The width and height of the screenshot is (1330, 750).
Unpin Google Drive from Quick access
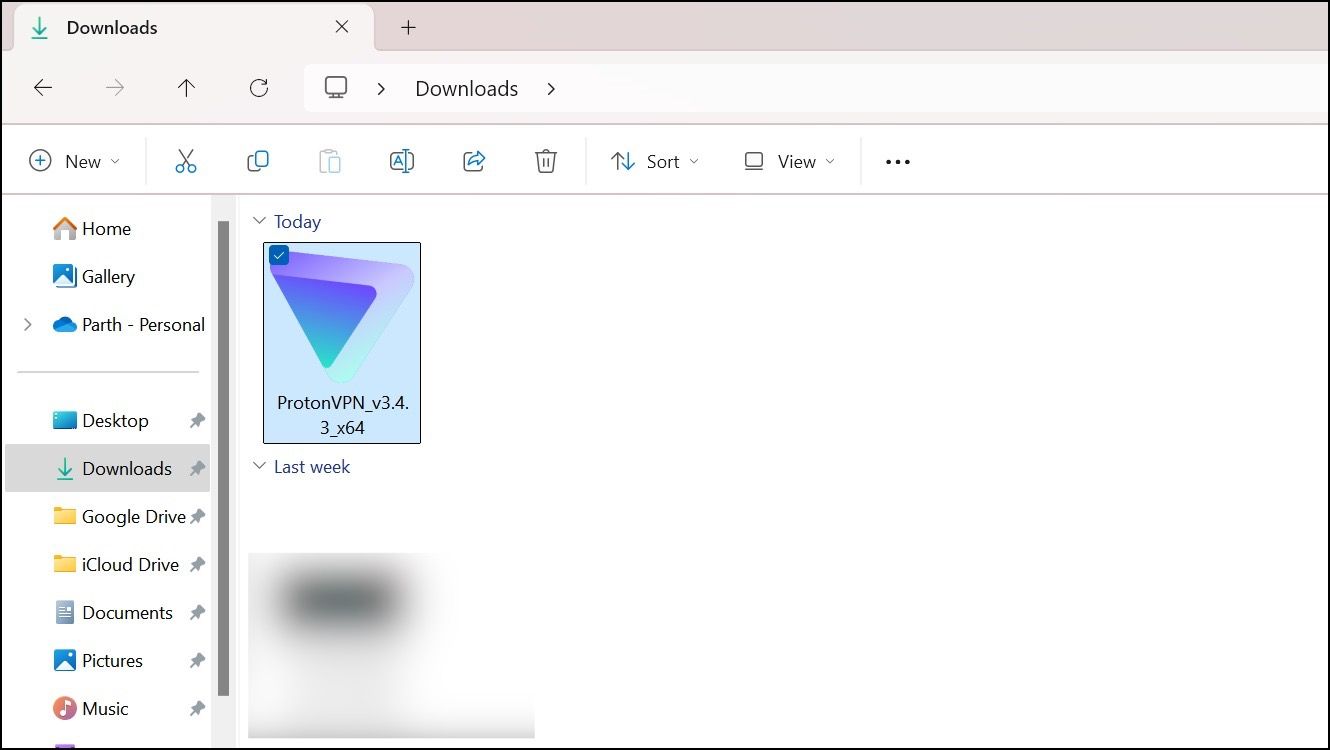coord(196,516)
